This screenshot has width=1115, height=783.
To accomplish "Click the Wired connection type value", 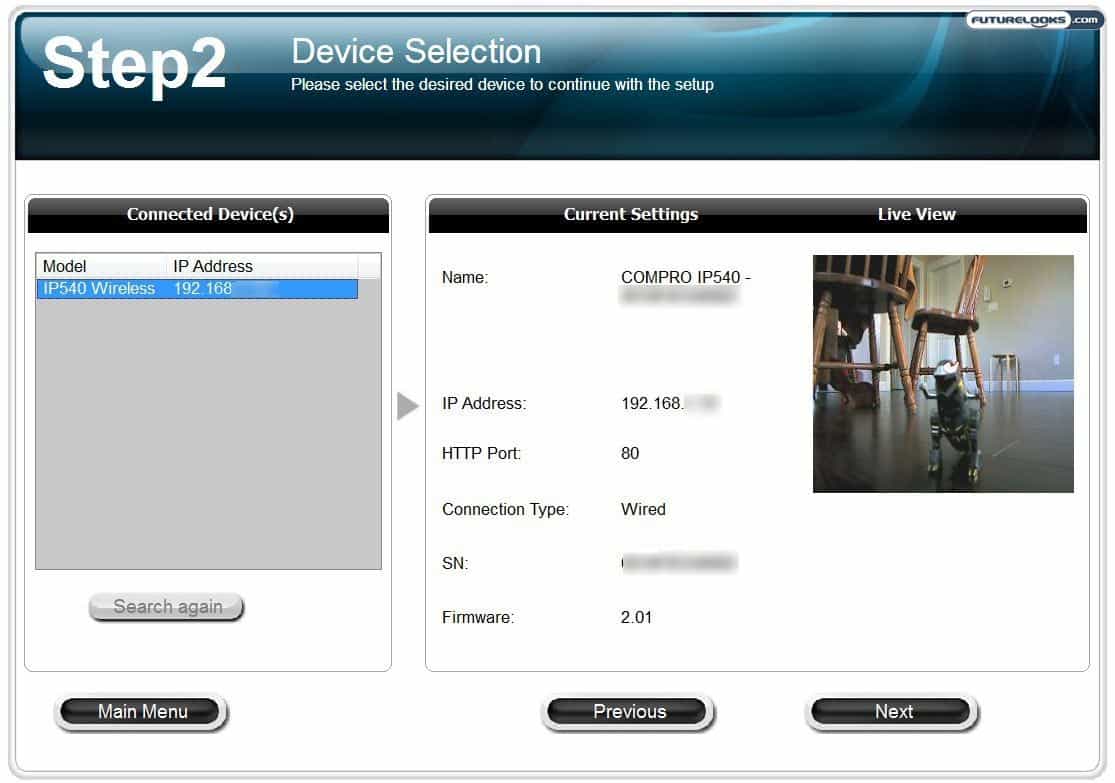I will click(643, 509).
